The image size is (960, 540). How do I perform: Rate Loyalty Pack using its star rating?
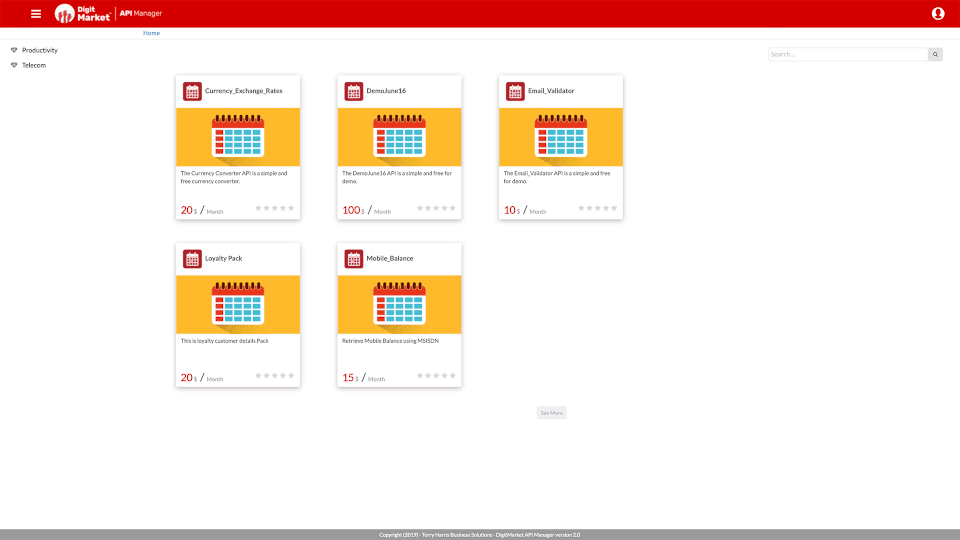[275, 376]
